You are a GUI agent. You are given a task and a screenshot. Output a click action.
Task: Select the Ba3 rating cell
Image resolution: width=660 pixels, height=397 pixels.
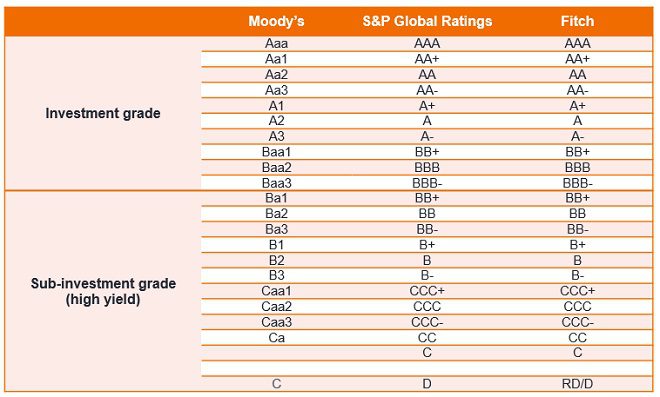(x=276, y=229)
